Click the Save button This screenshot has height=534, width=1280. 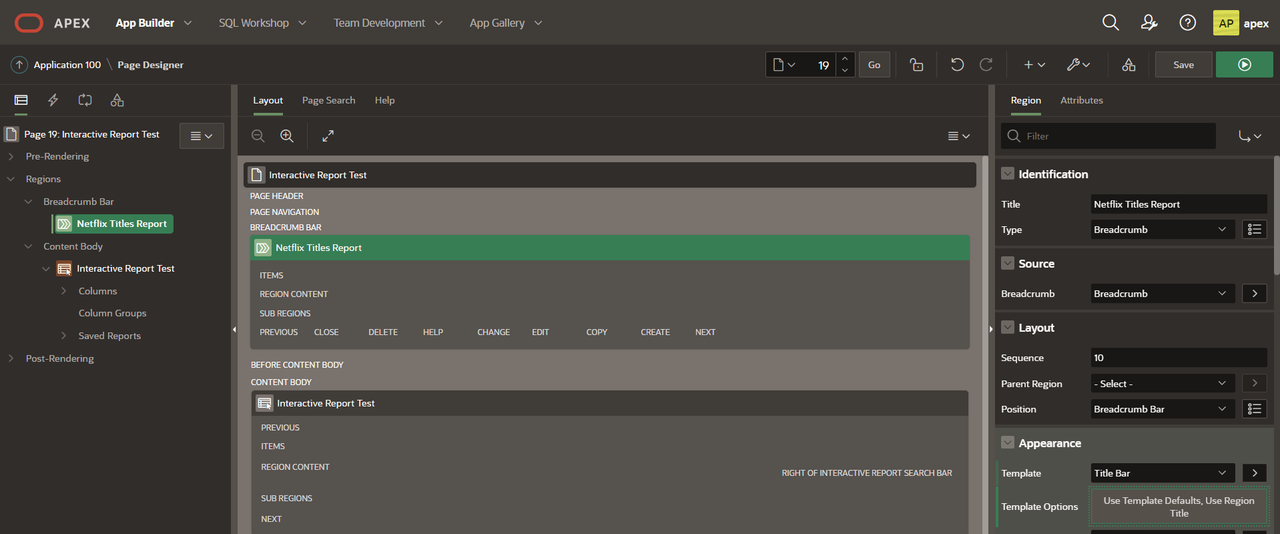coord(1183,64)
